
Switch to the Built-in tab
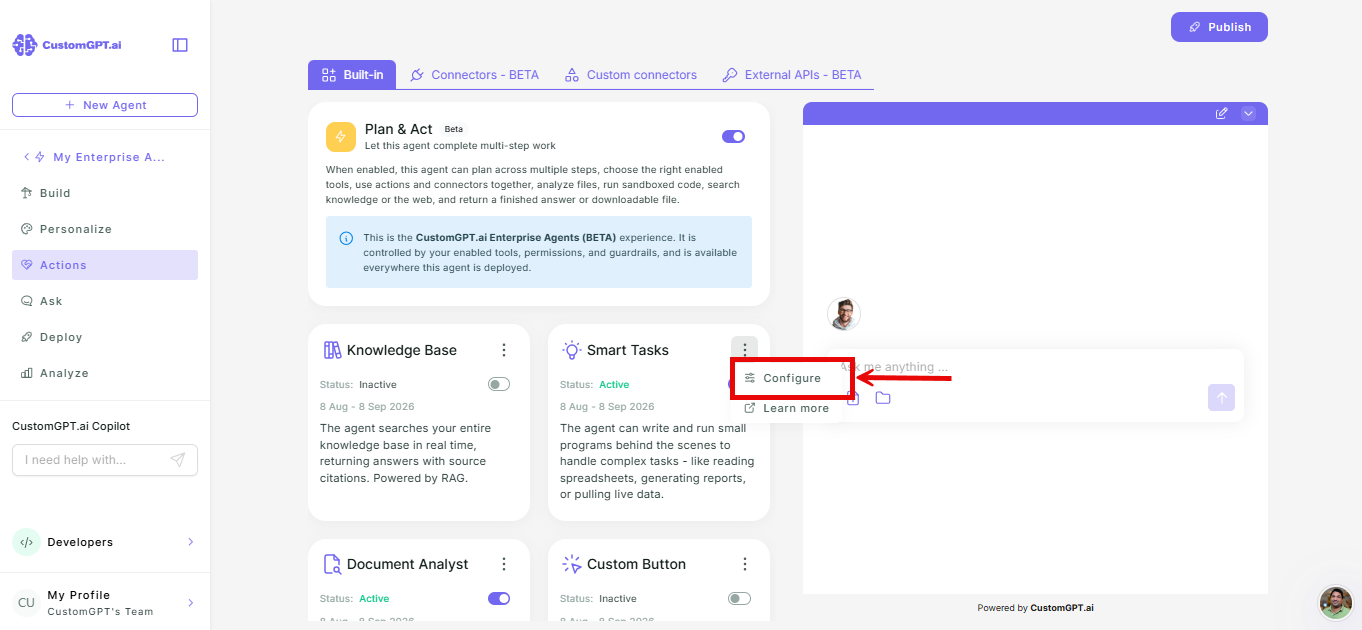[x=352, y=75]
